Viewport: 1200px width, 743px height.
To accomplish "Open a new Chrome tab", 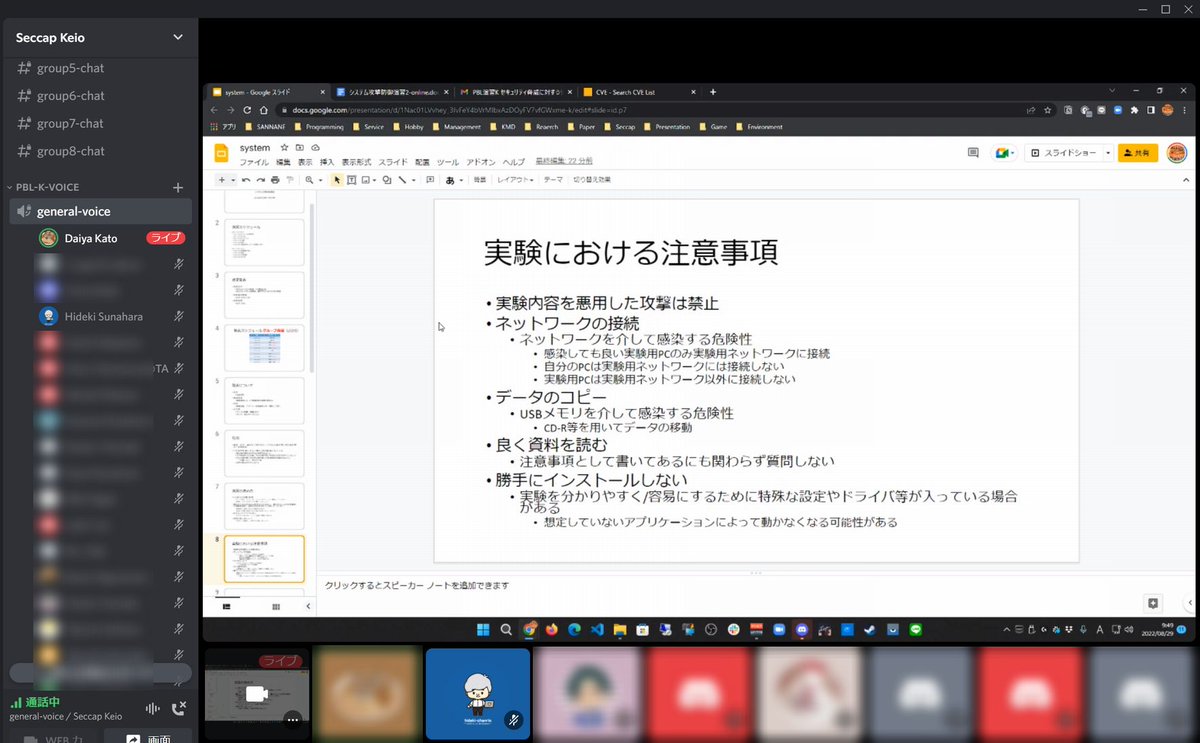I will (x=713, y=92).
